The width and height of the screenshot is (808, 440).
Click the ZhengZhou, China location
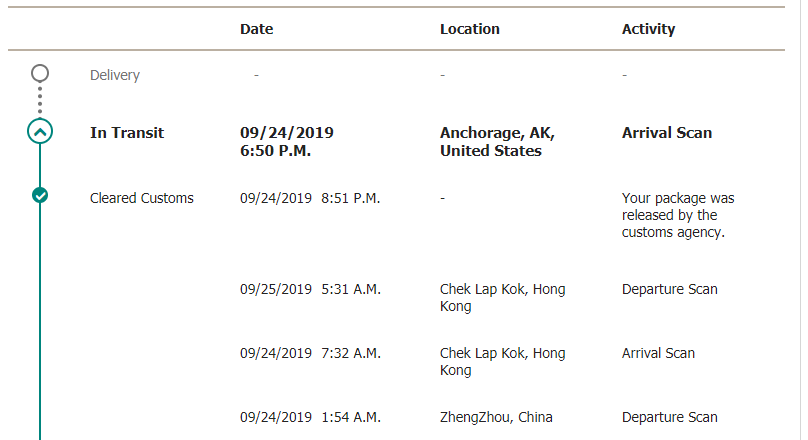point(496,417)
